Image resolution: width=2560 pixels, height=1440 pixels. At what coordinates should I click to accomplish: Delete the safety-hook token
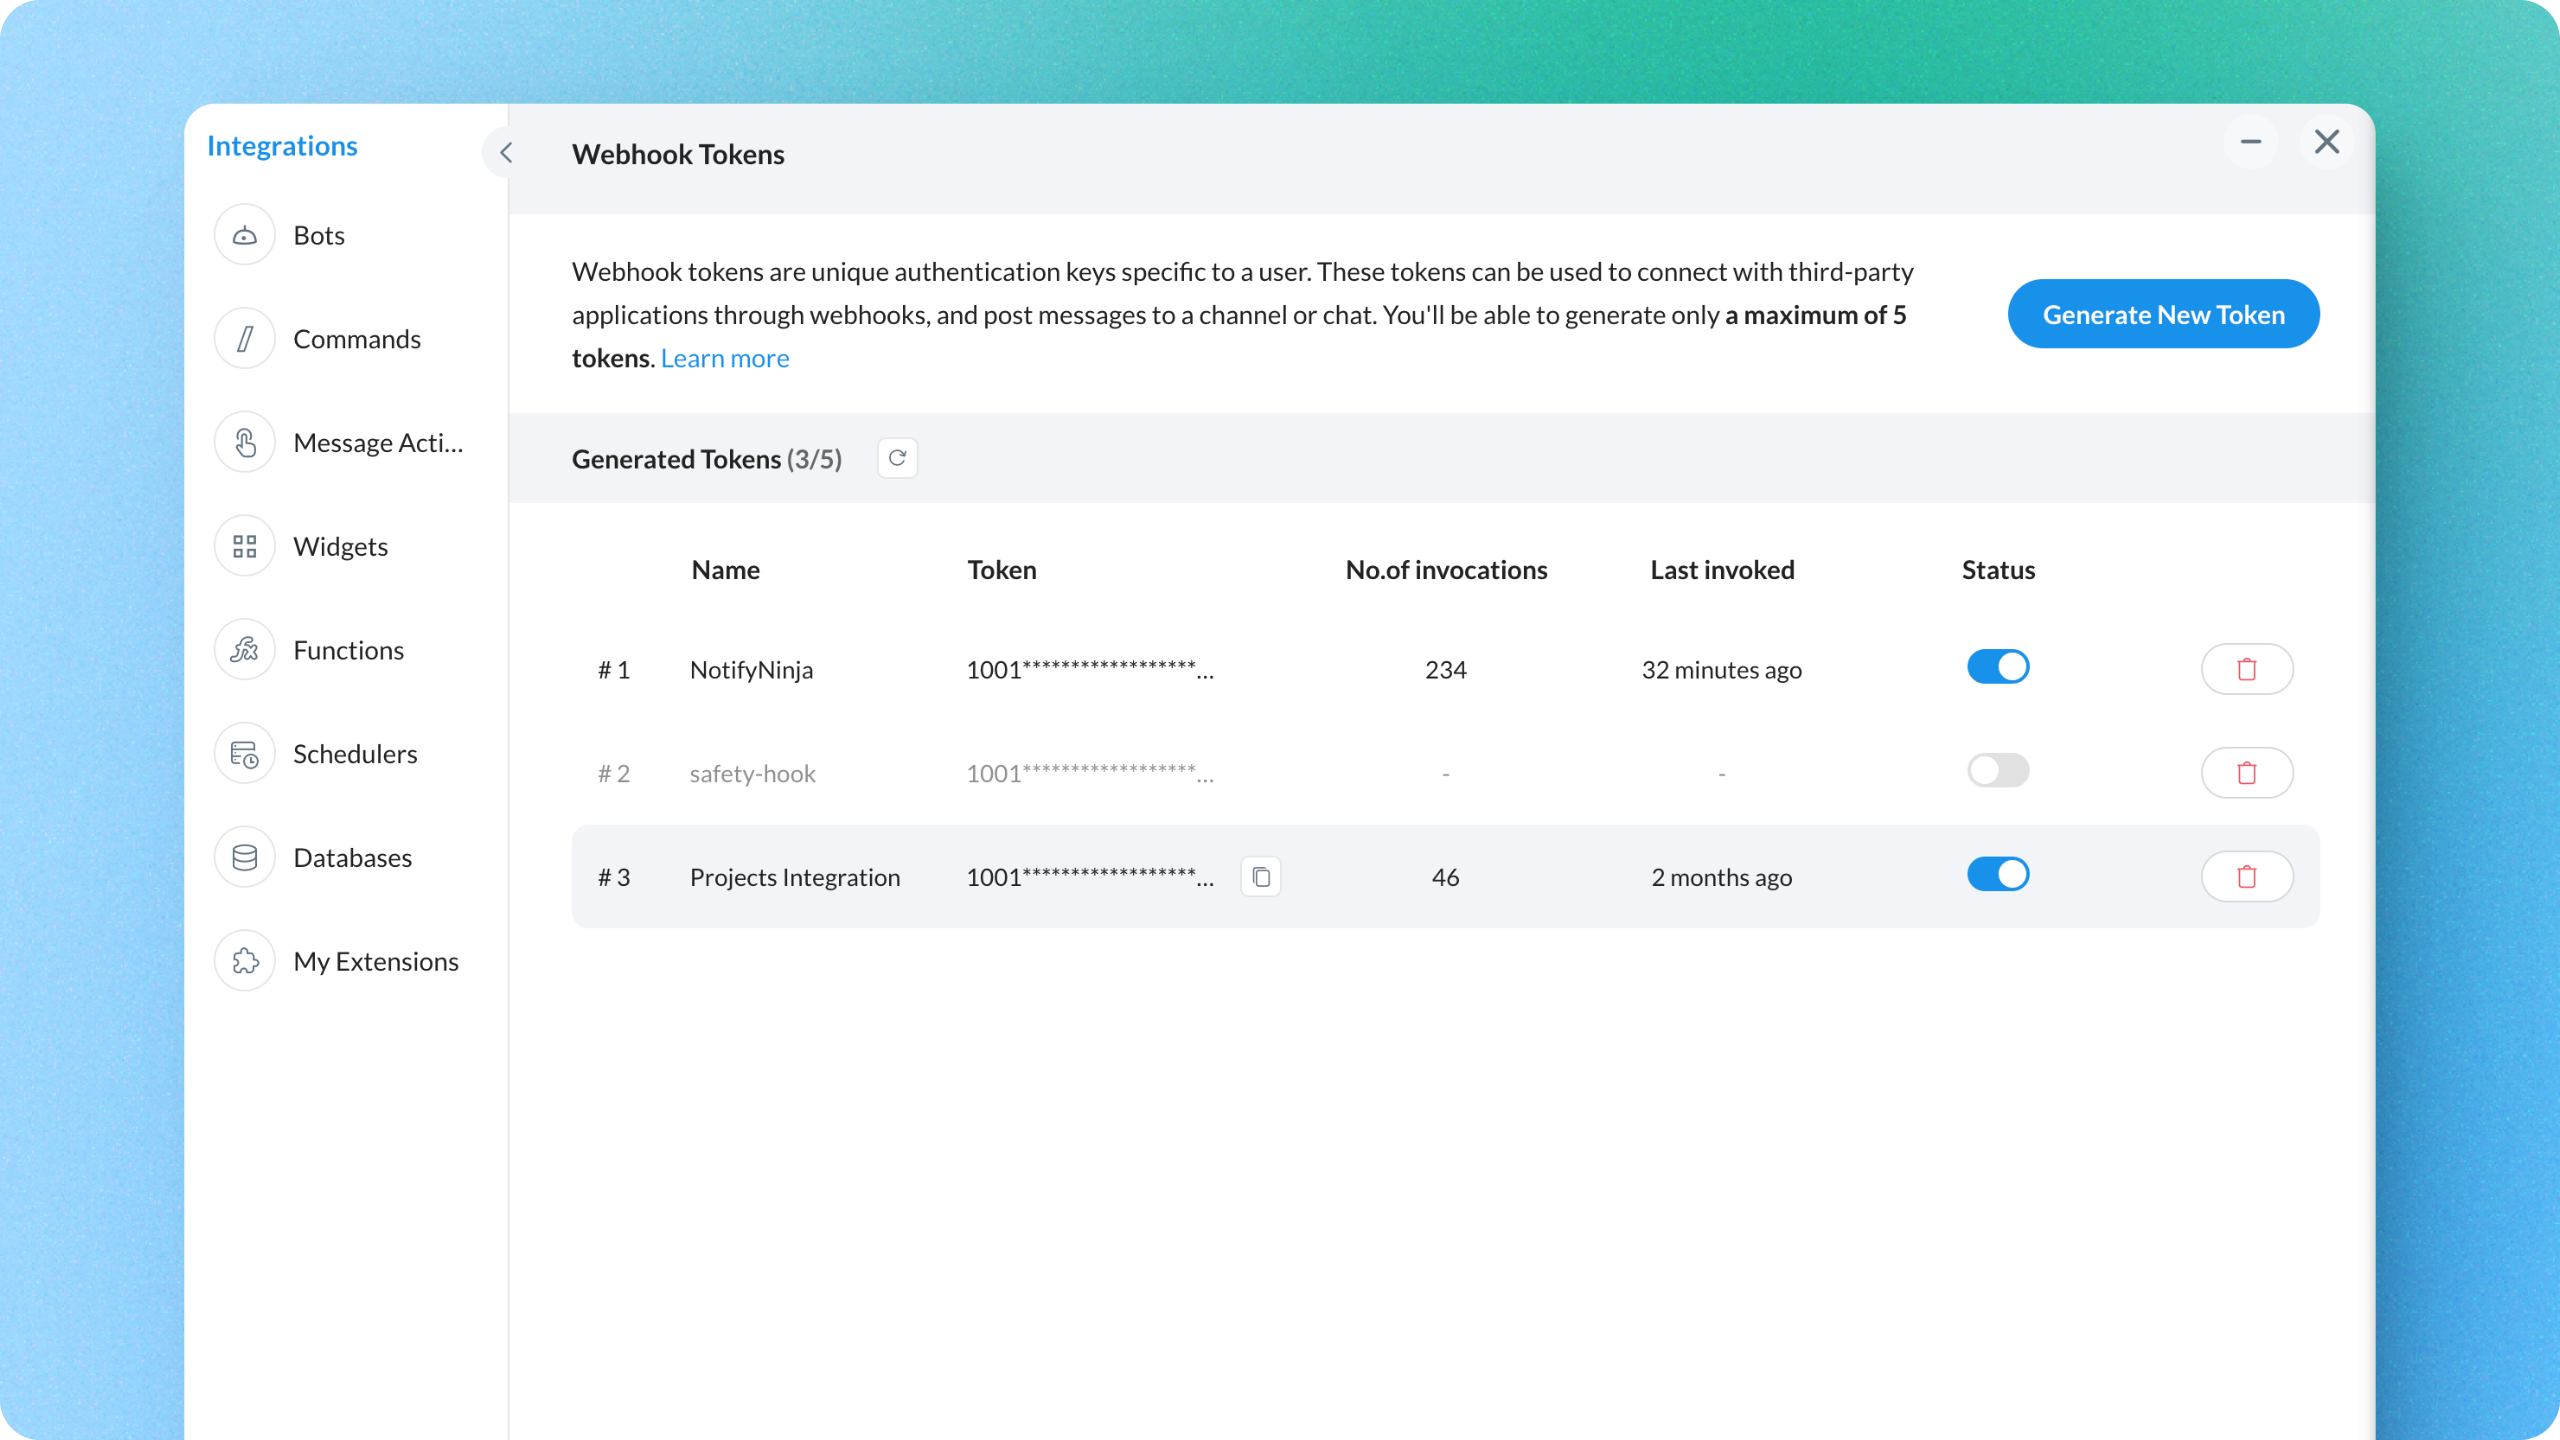(2246, 773)
